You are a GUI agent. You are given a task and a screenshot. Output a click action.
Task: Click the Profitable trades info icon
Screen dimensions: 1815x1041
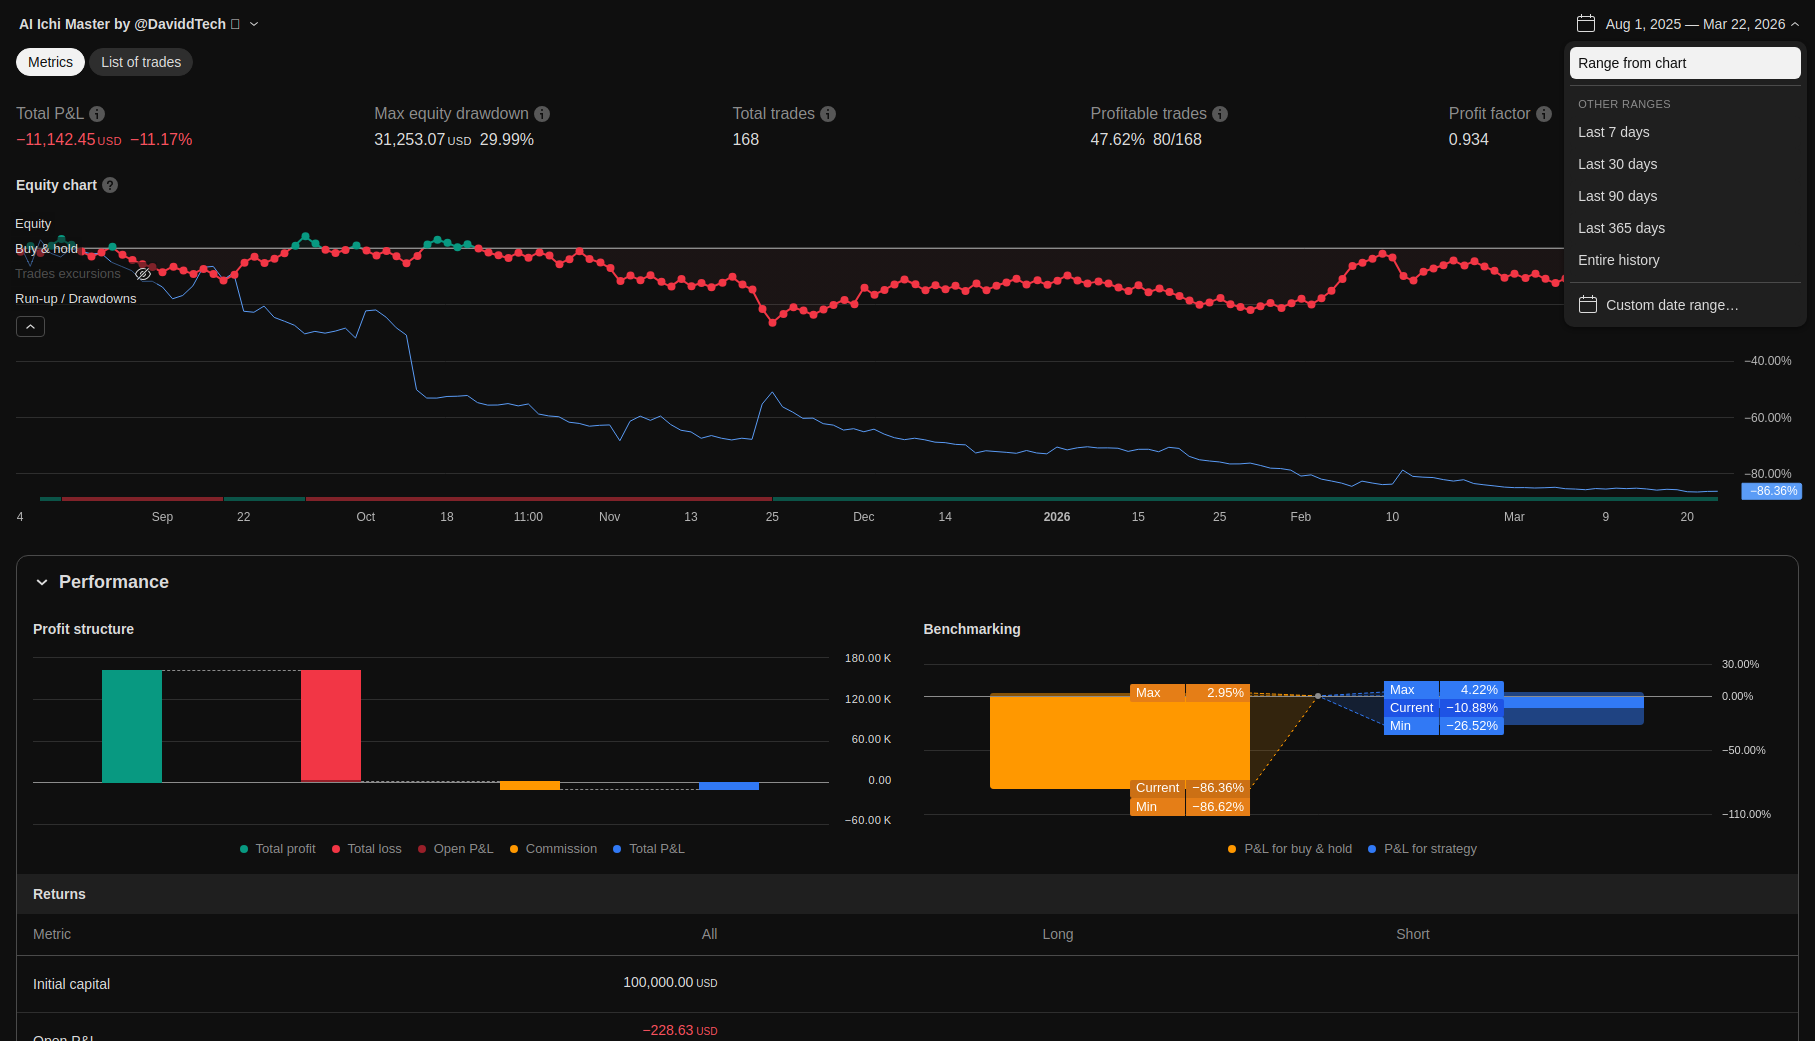[1220, 114]
